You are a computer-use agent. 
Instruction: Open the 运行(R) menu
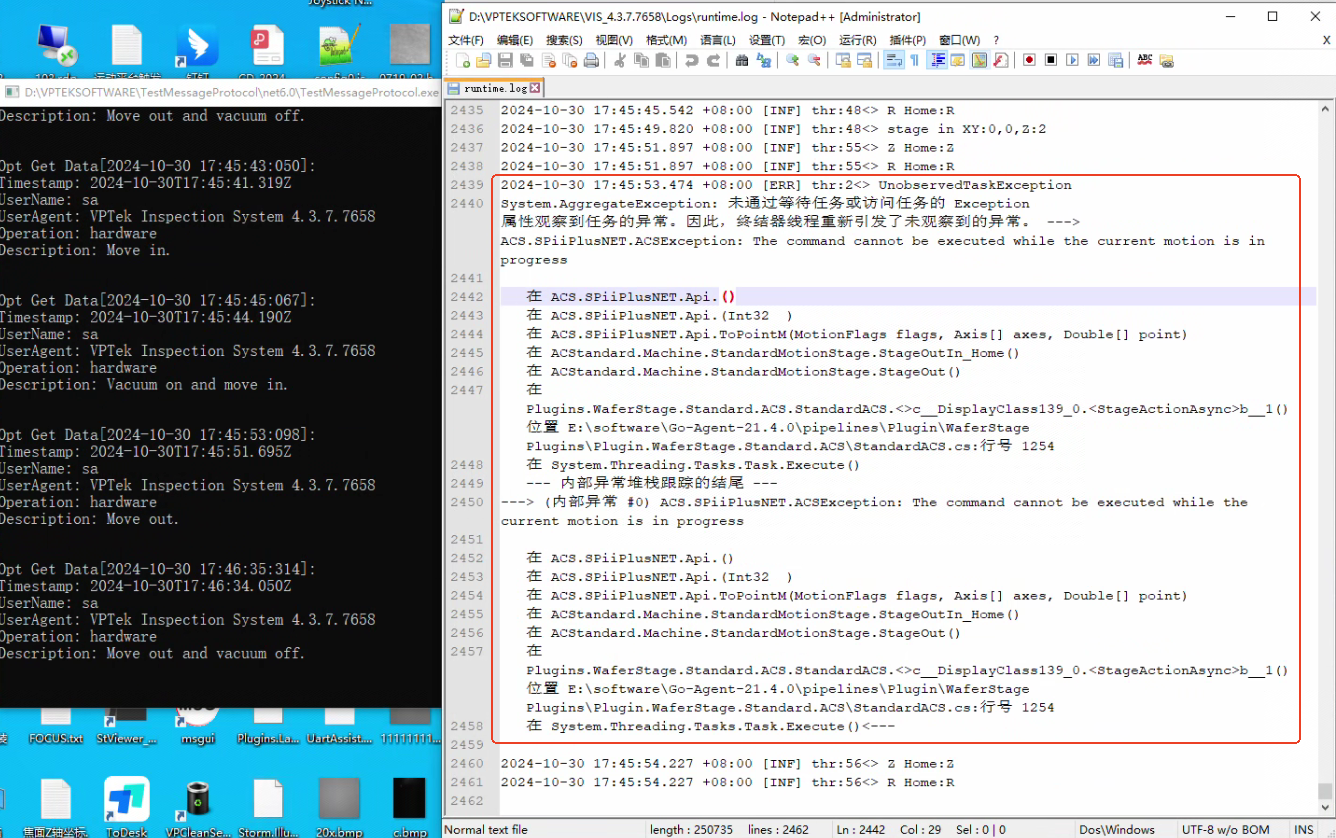pos(858,40)
